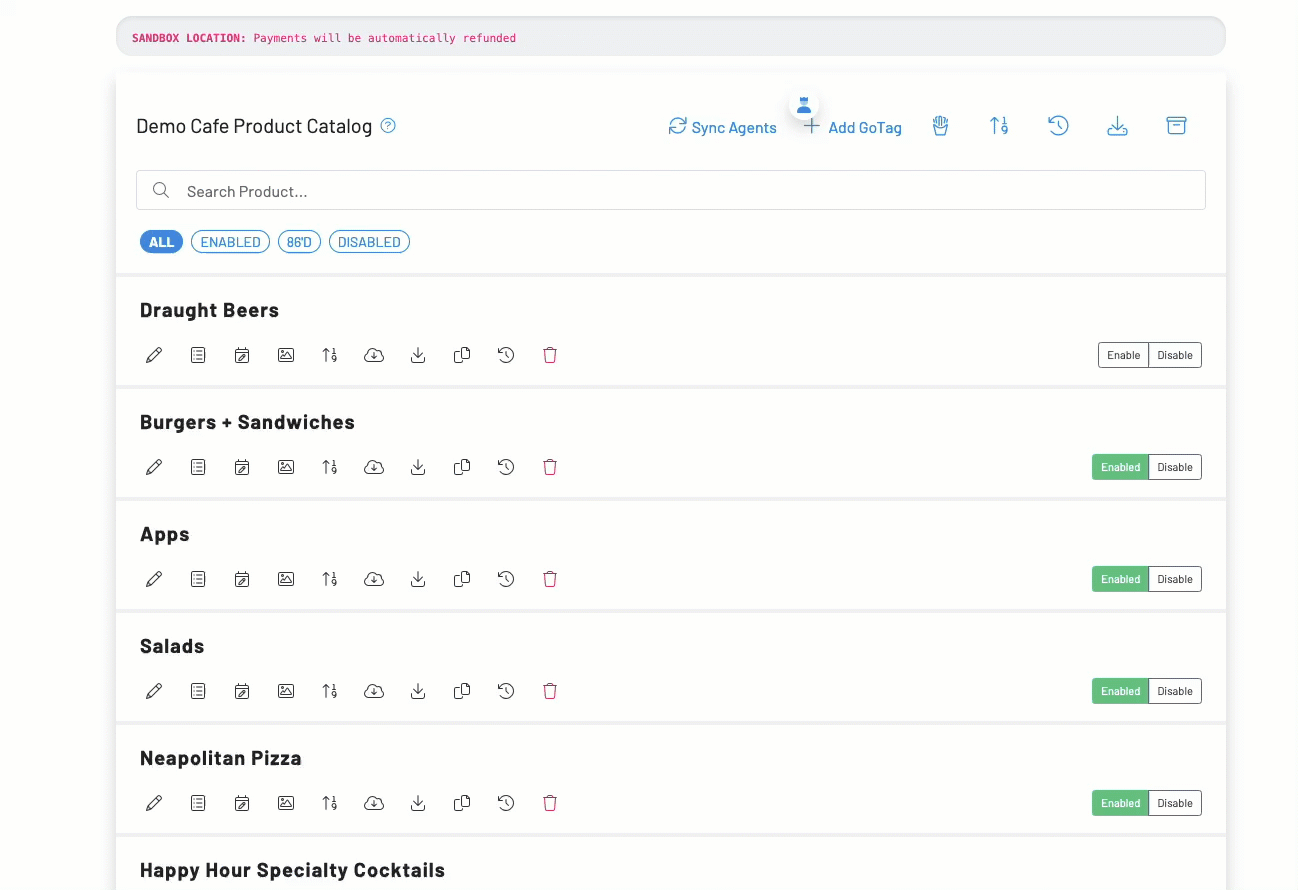Filter products by the ENABLED tab
1298x890 pixels.
(x=230, y=242)
